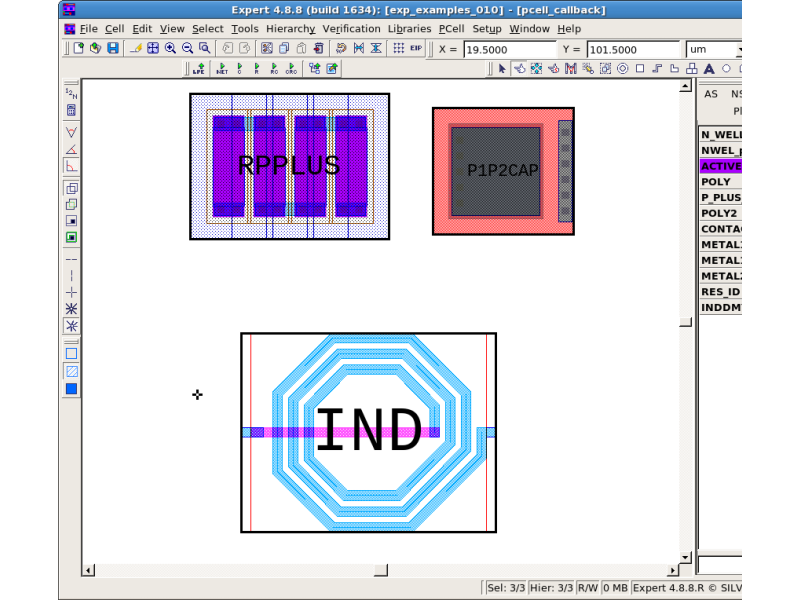
Task: Toggle the solid blue fill mode
Action: [x=71, y=389]
